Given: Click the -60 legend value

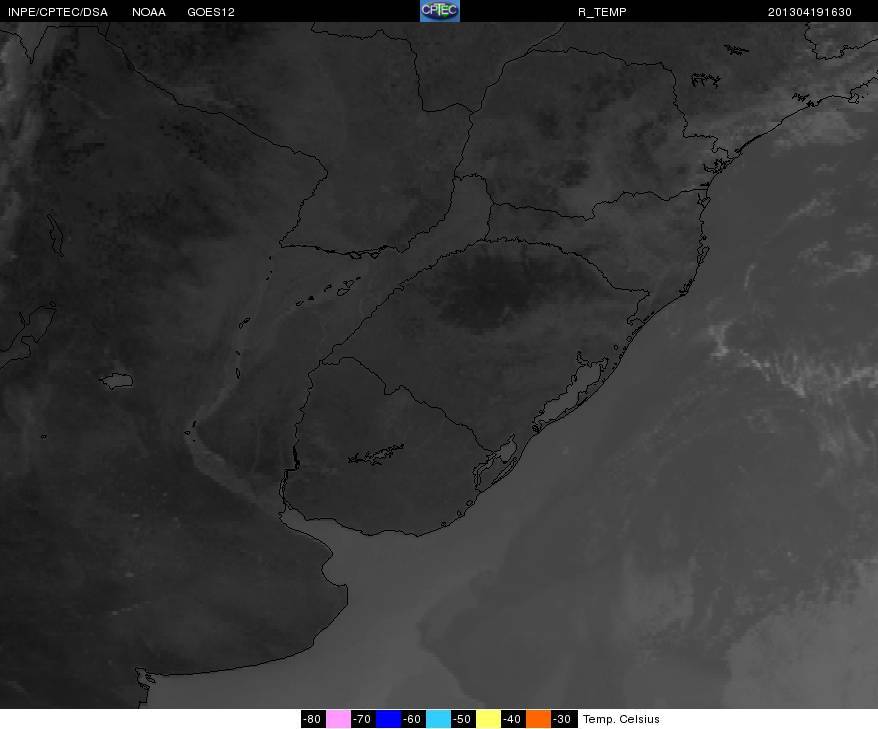Looking at the screenshot, I should (413, 719).
